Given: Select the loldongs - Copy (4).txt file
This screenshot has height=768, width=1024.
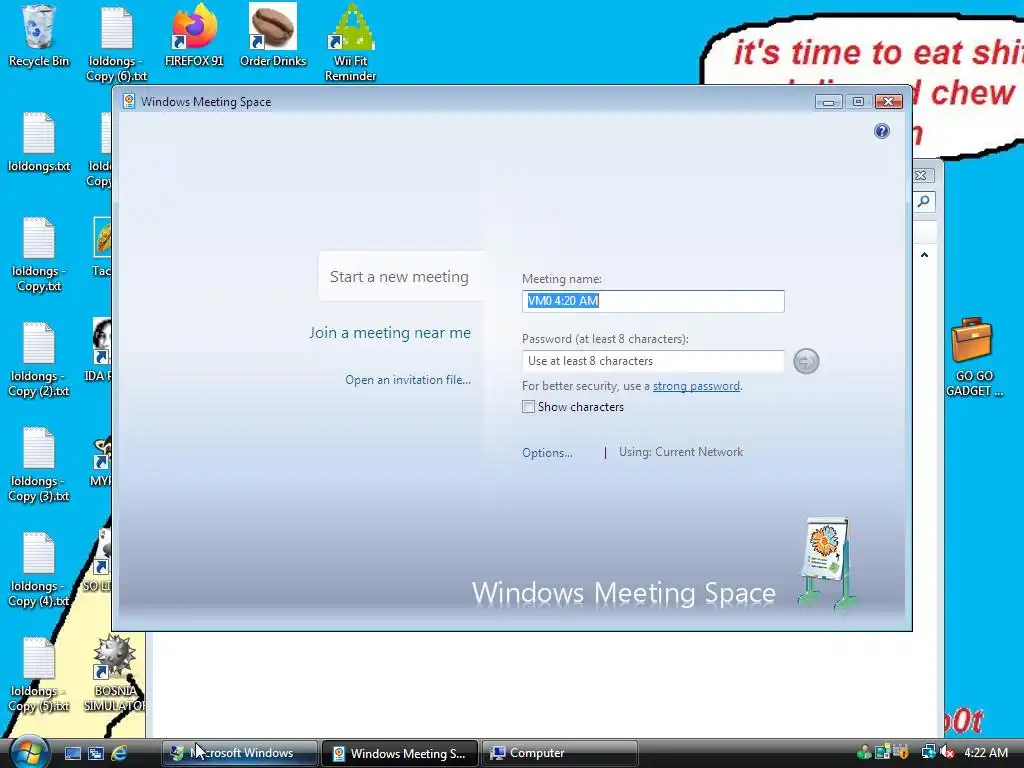Looking at the screenshot, I should click(39, 570).
